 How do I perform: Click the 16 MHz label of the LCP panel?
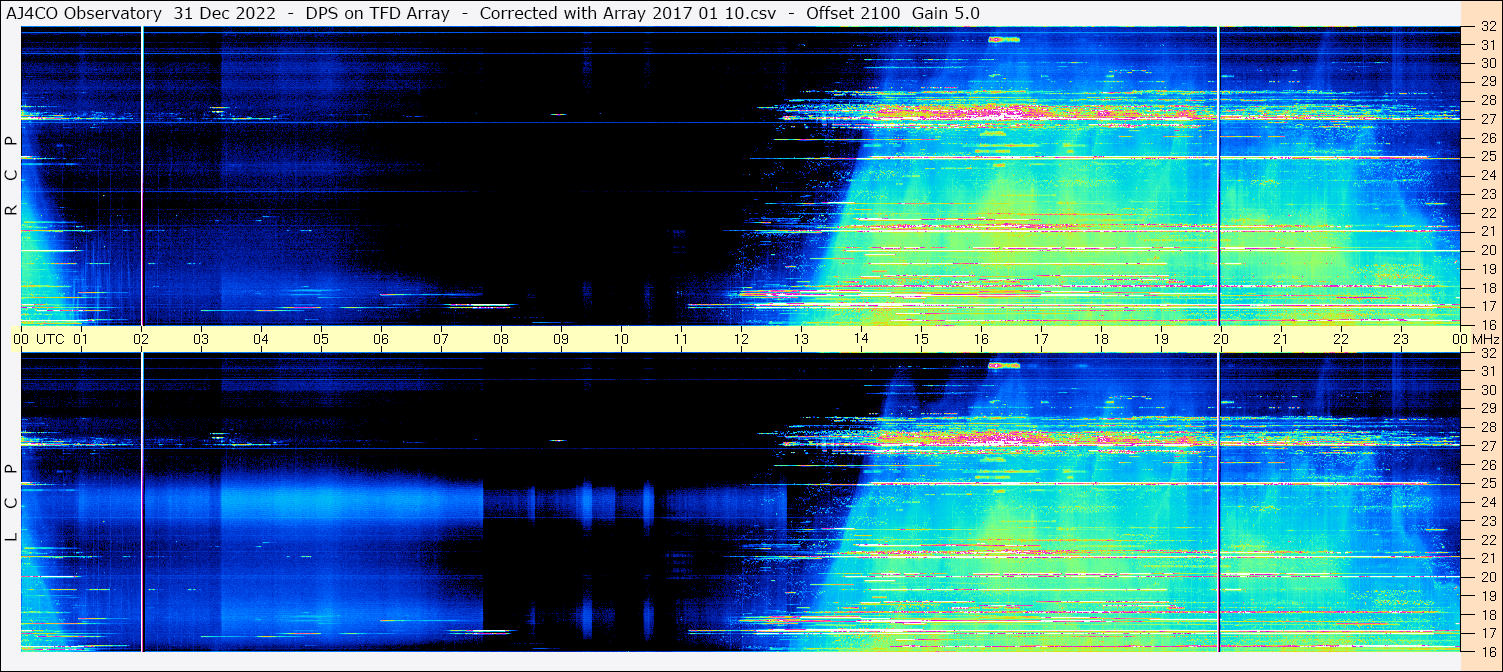(x=1487, y=651)
